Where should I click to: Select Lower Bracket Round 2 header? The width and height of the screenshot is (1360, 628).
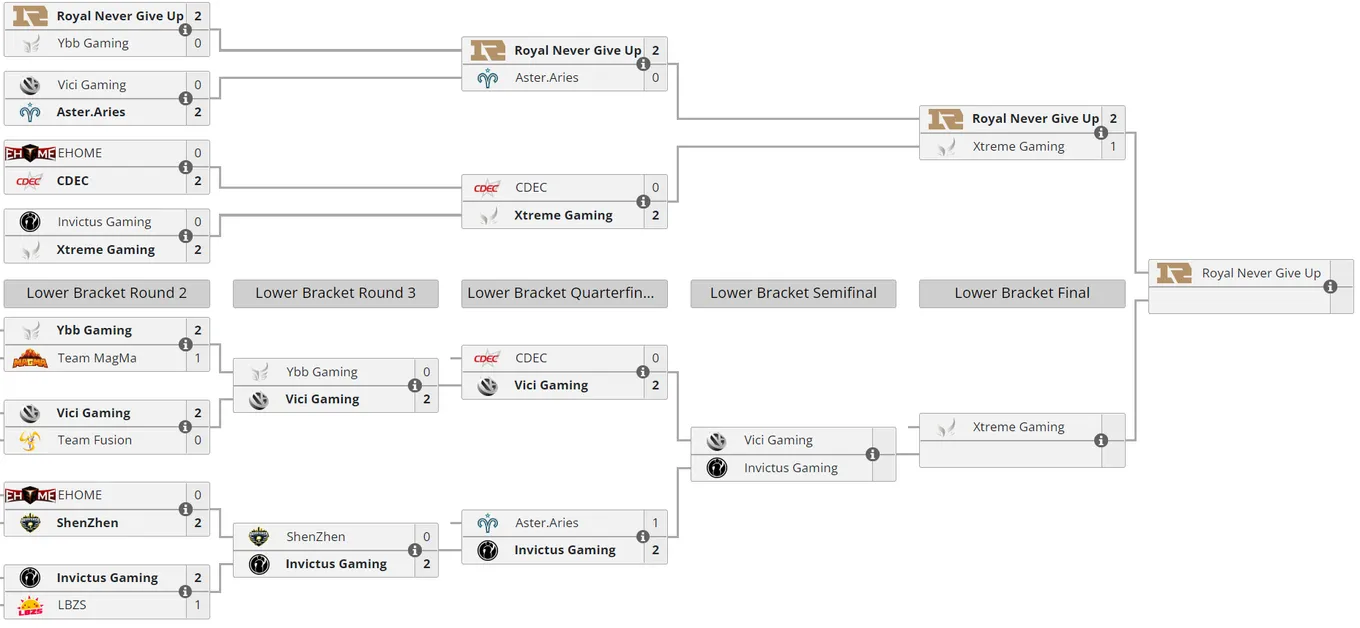pyautogui.click(x=107, y=293)
